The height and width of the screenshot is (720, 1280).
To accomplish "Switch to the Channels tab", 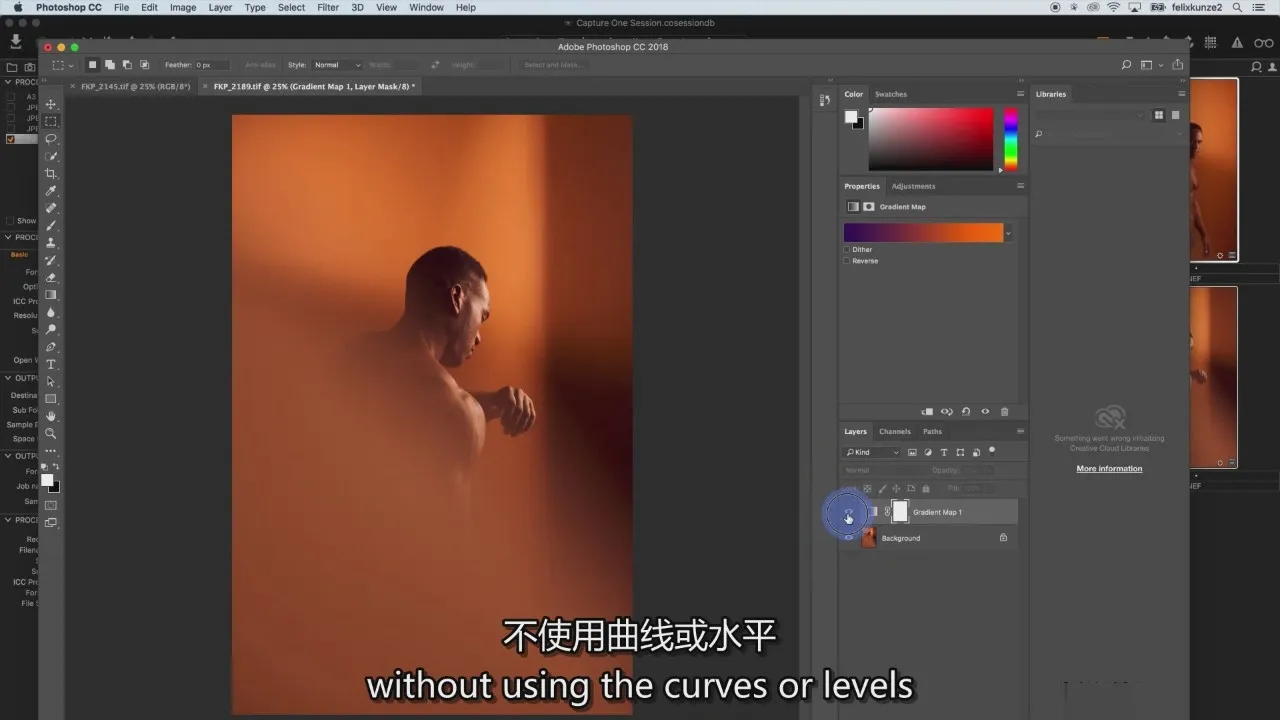I will pos(895,432).
